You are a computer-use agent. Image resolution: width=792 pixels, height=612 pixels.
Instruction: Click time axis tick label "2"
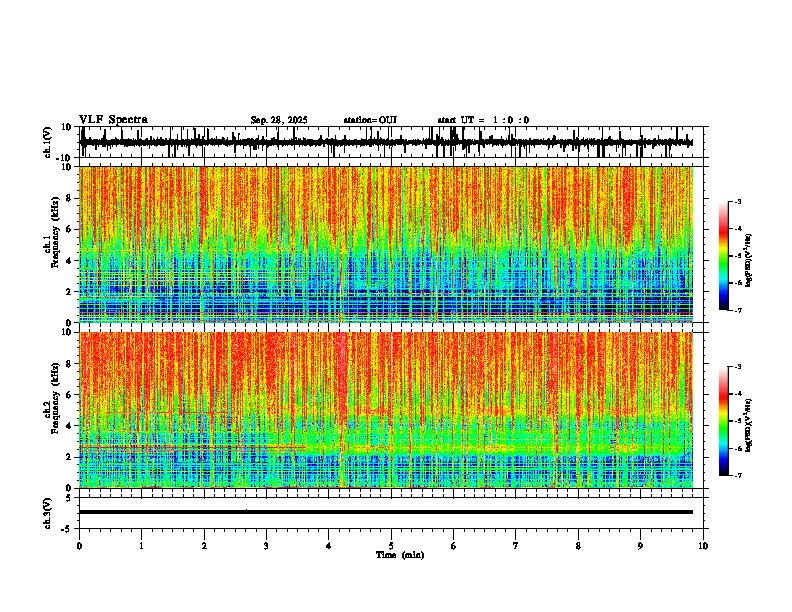204,546
